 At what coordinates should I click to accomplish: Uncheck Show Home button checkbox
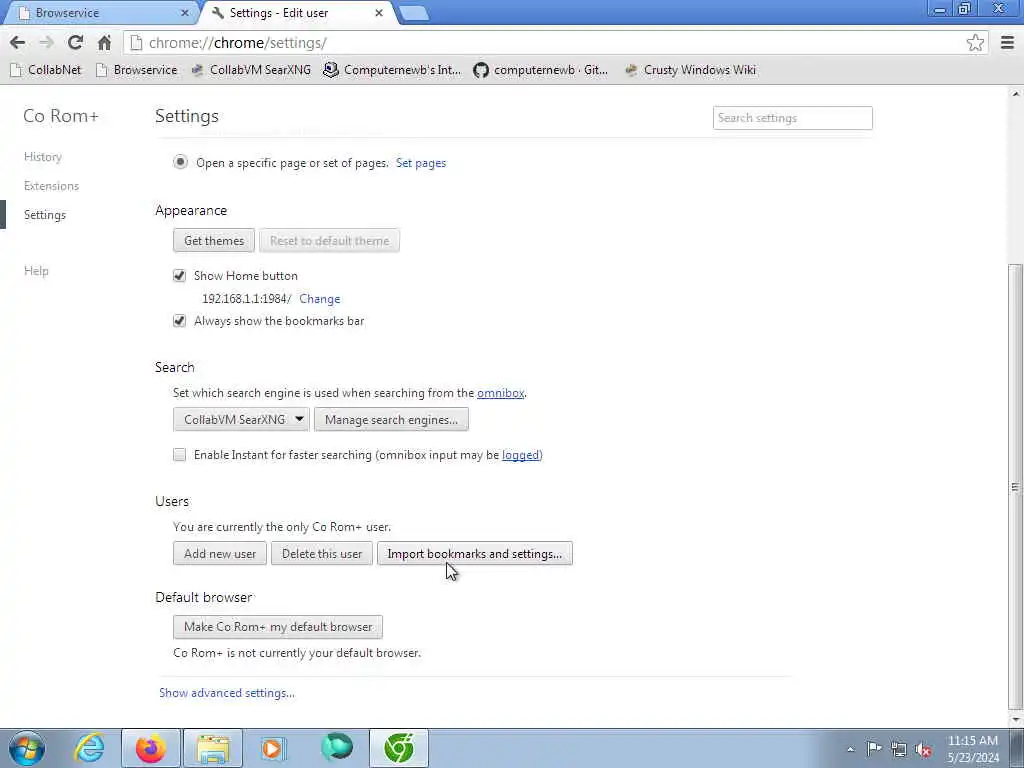click(180, 276)
